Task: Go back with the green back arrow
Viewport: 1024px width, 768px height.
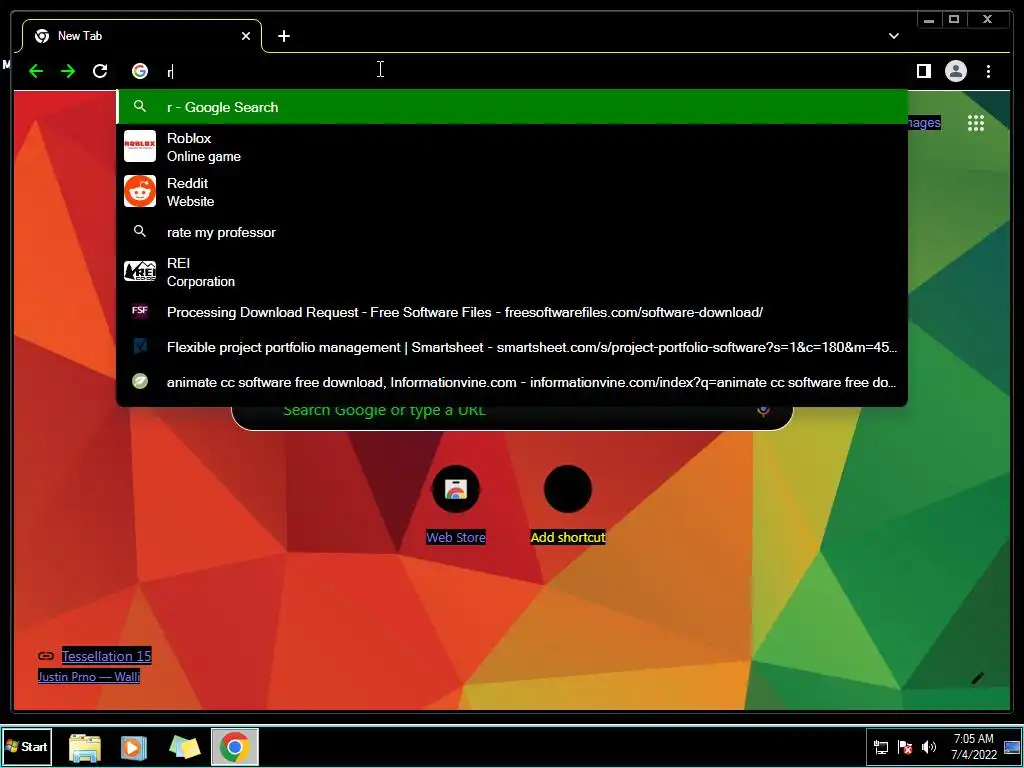Action: click(36, 71)
